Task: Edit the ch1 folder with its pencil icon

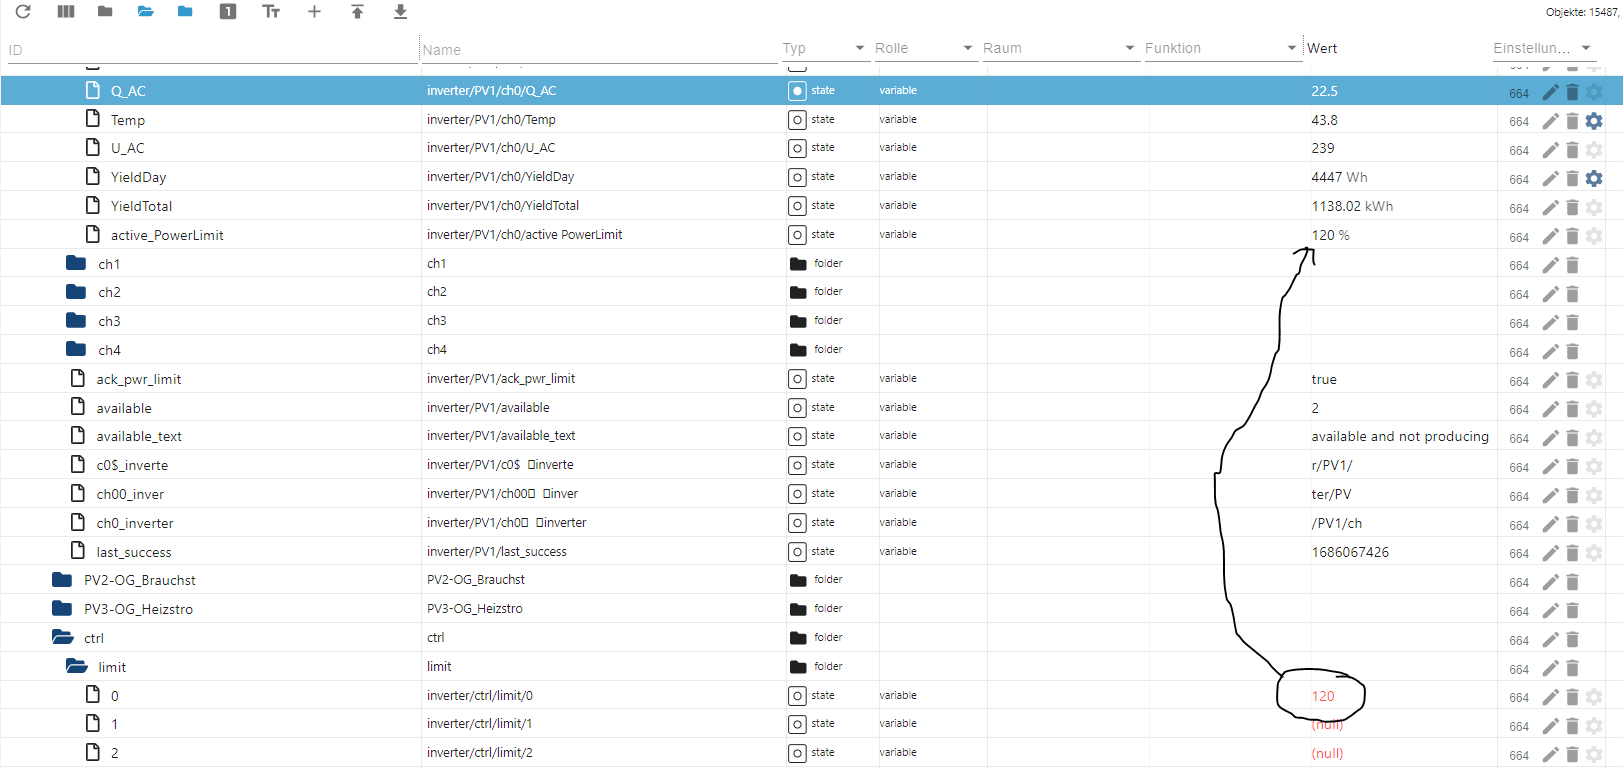Action: (1550, 265)
